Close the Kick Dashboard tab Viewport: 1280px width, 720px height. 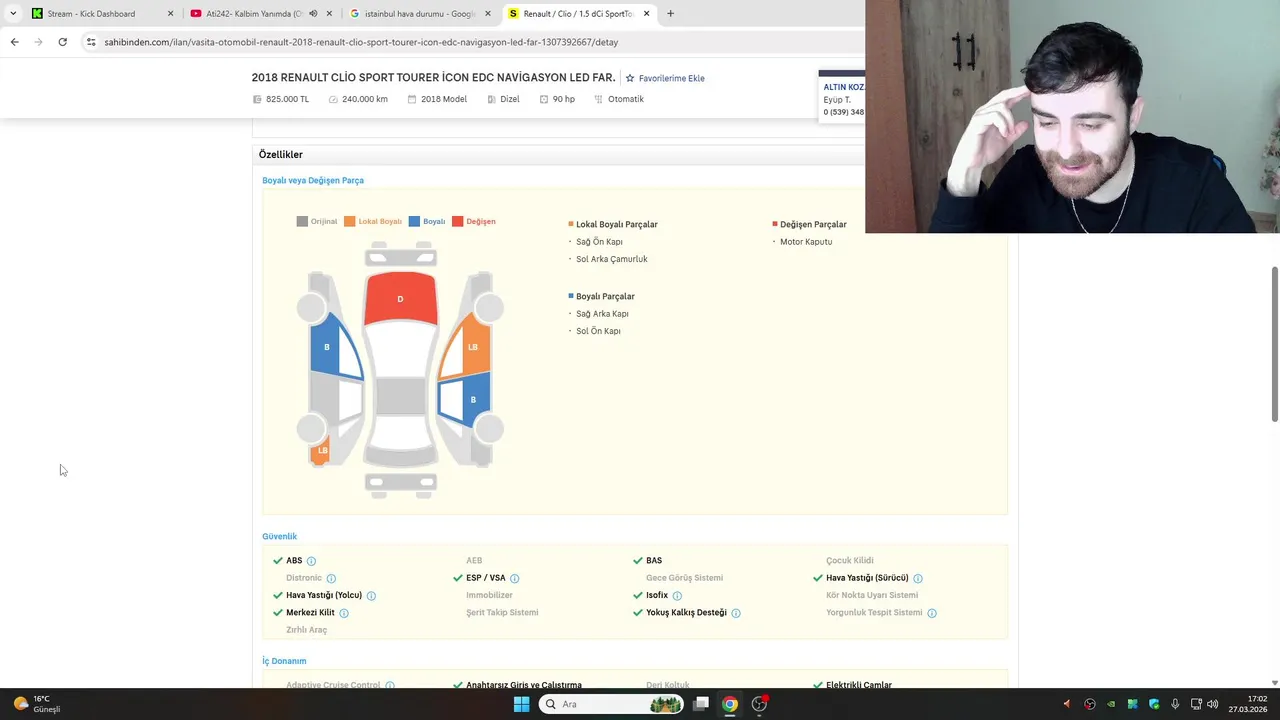point(170,14)
